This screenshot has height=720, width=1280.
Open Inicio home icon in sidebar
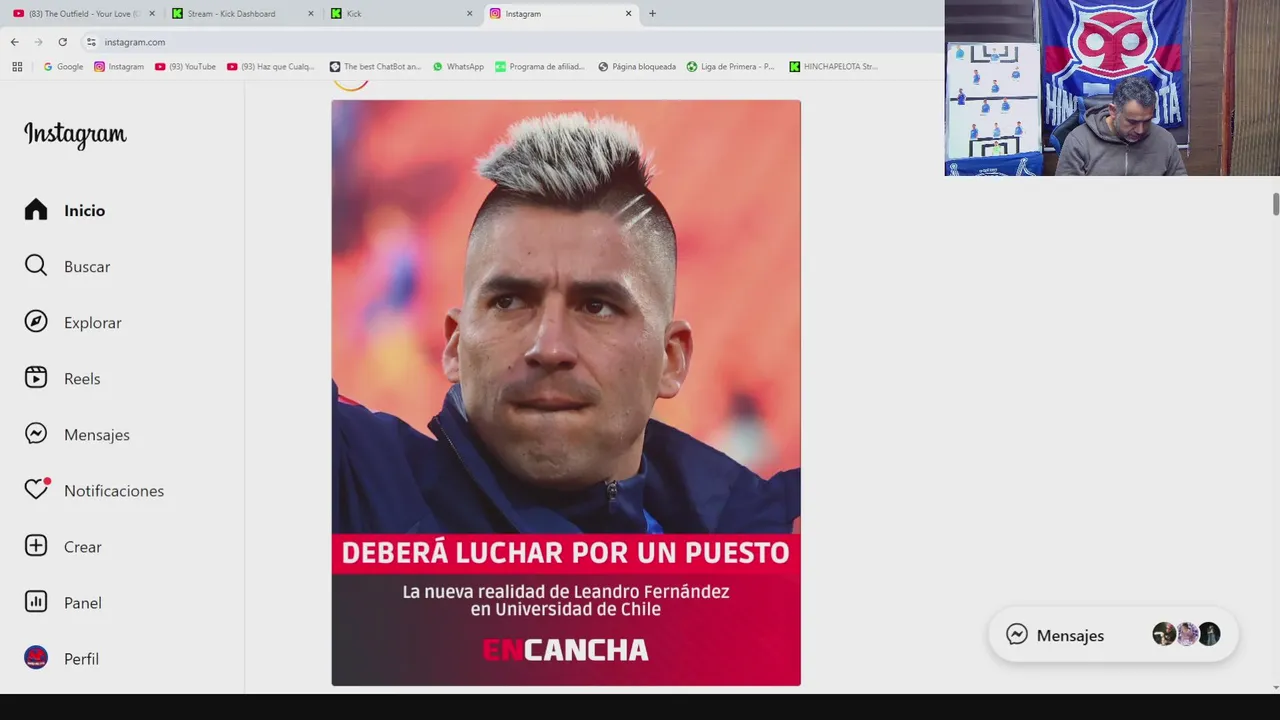click(36, 210)
